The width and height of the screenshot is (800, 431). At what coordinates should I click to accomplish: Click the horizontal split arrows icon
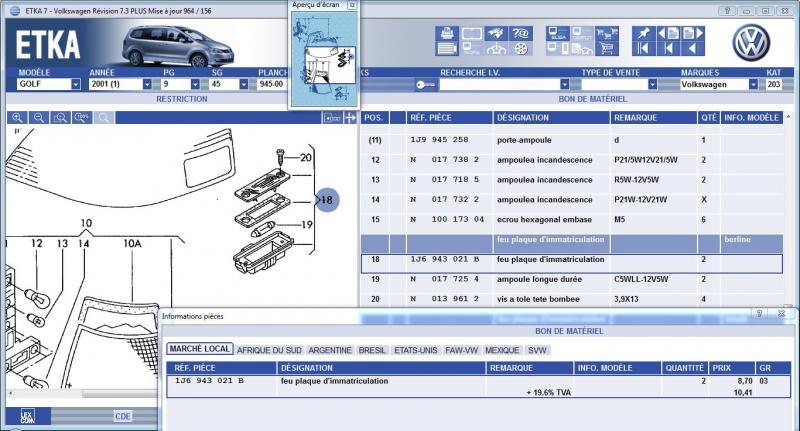[350, 118]
